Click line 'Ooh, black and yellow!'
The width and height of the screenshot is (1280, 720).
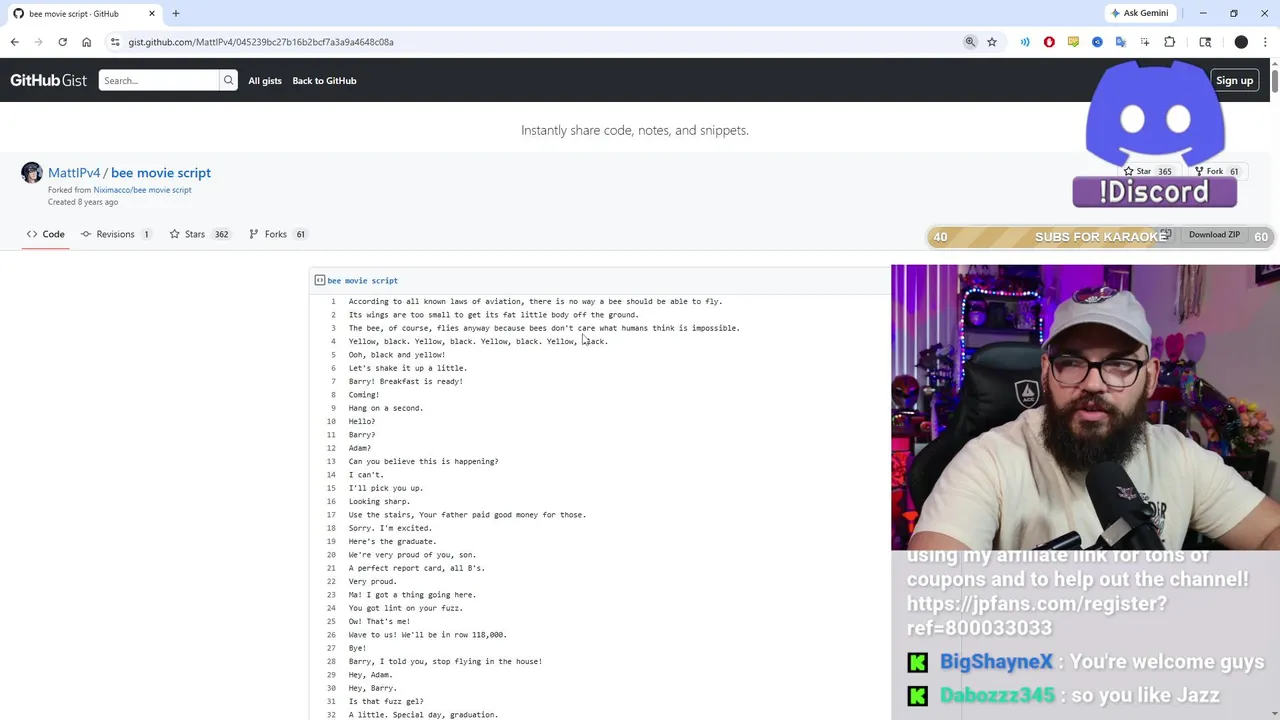(x=396, y=354)
